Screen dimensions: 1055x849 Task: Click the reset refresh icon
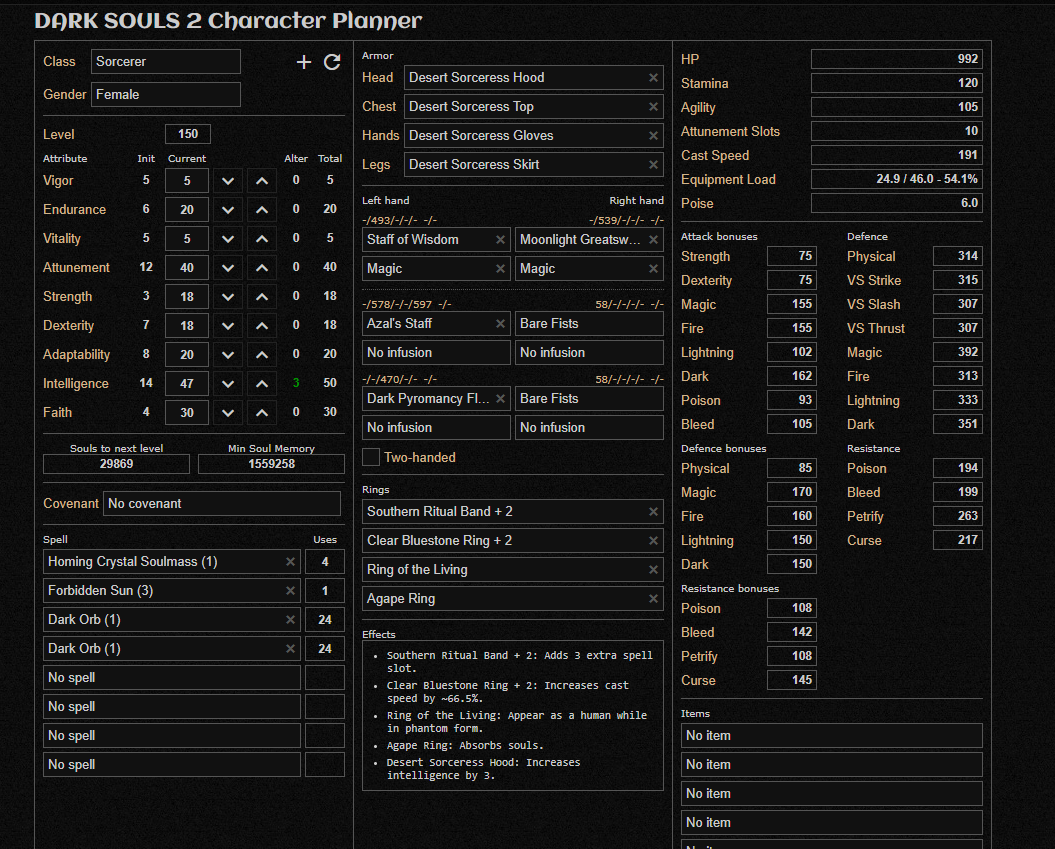pos(332,62)
